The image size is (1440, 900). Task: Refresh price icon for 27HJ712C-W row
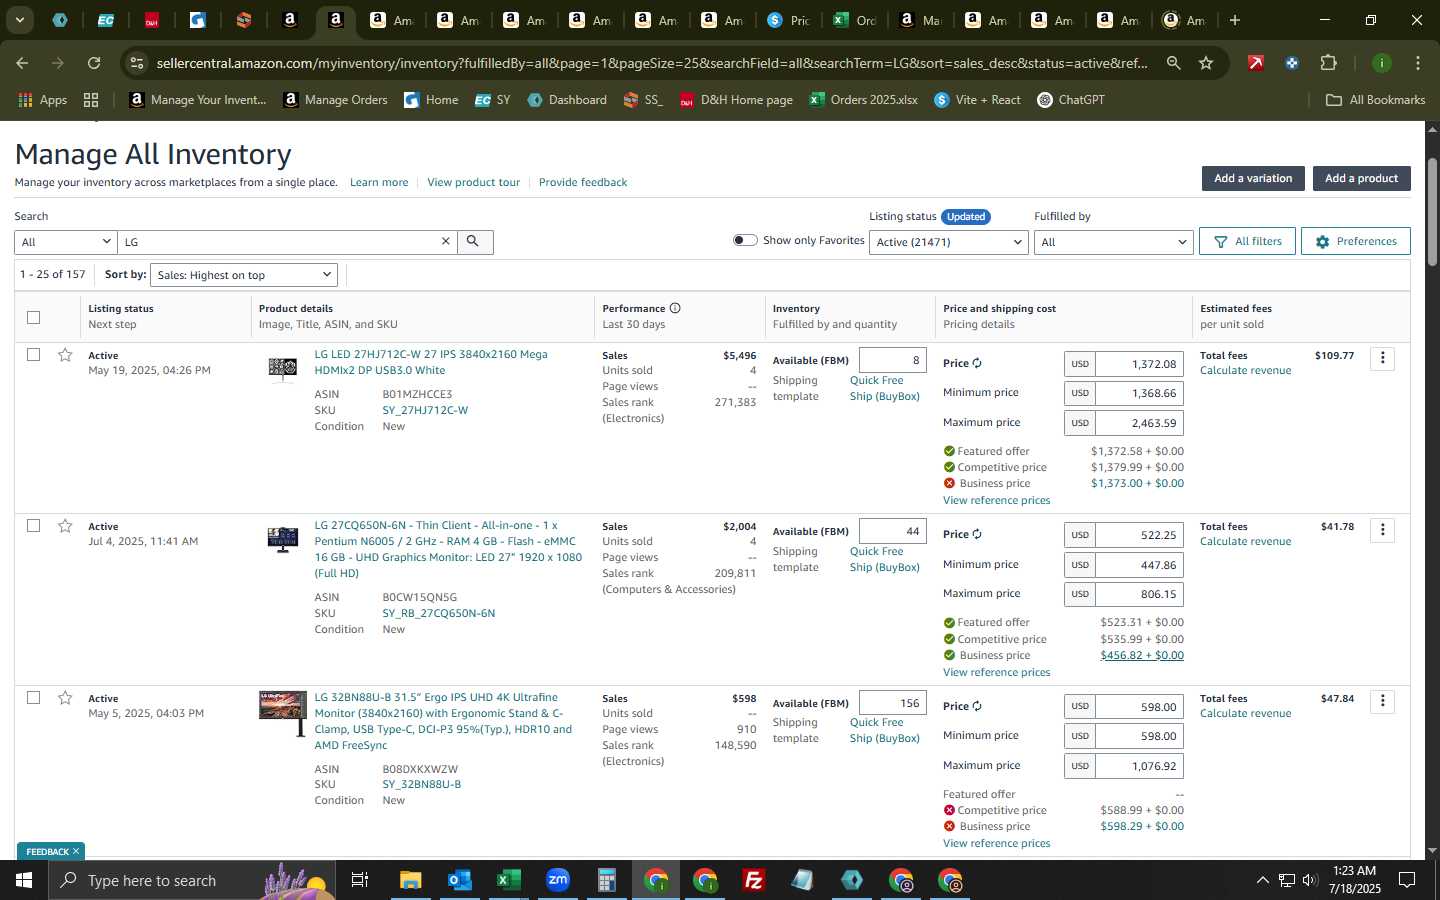tap(977, 363)
